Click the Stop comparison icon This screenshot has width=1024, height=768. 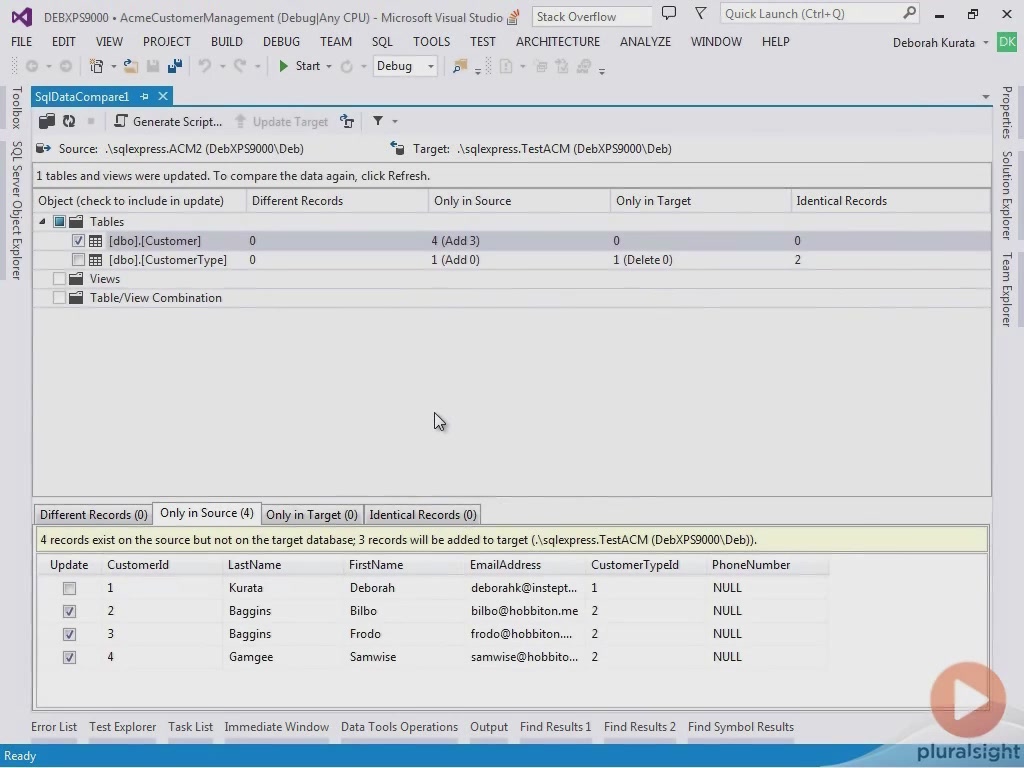(91, 121)
